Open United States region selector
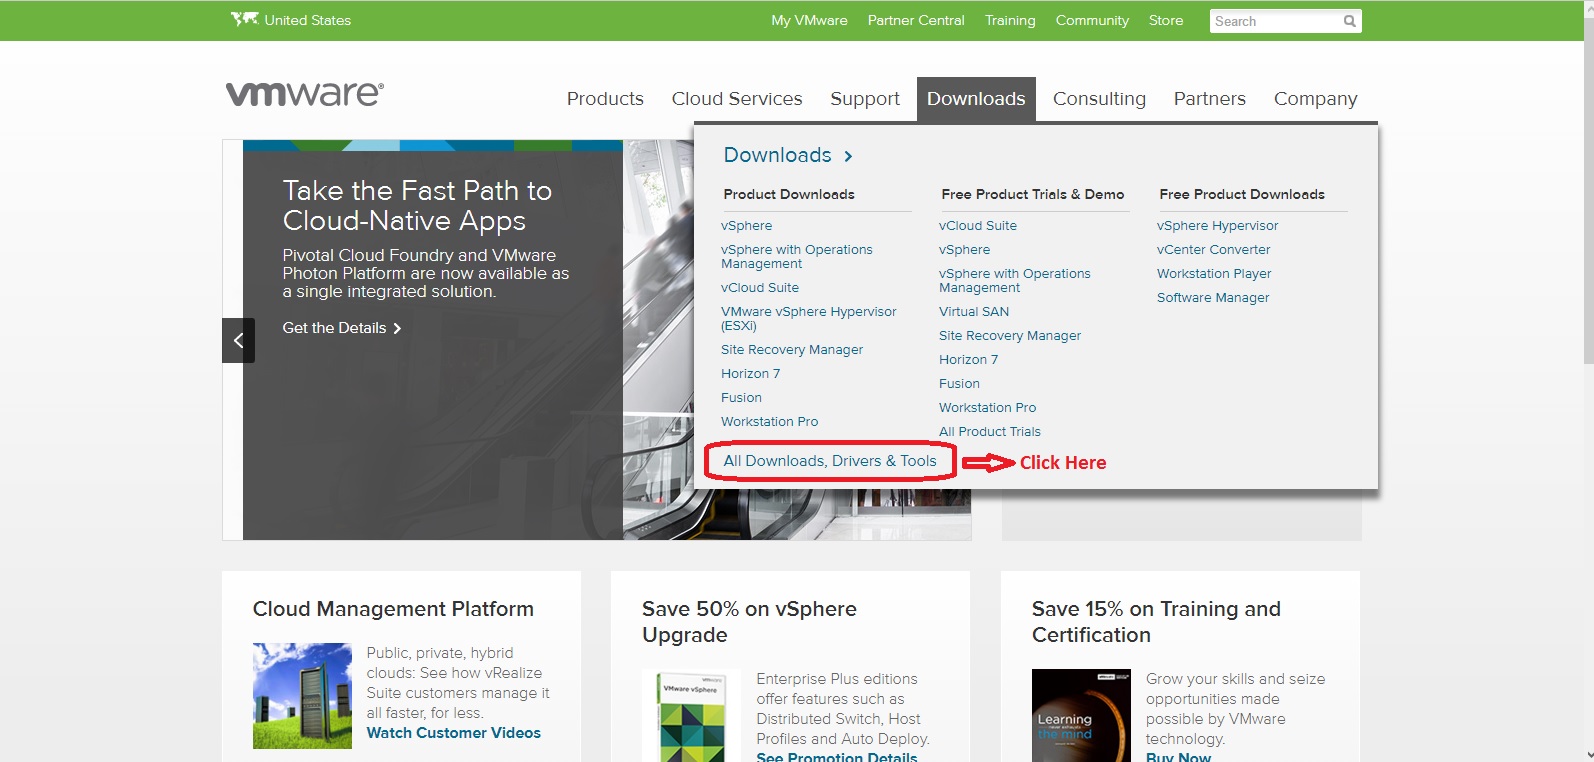 [x=291, y=20]
